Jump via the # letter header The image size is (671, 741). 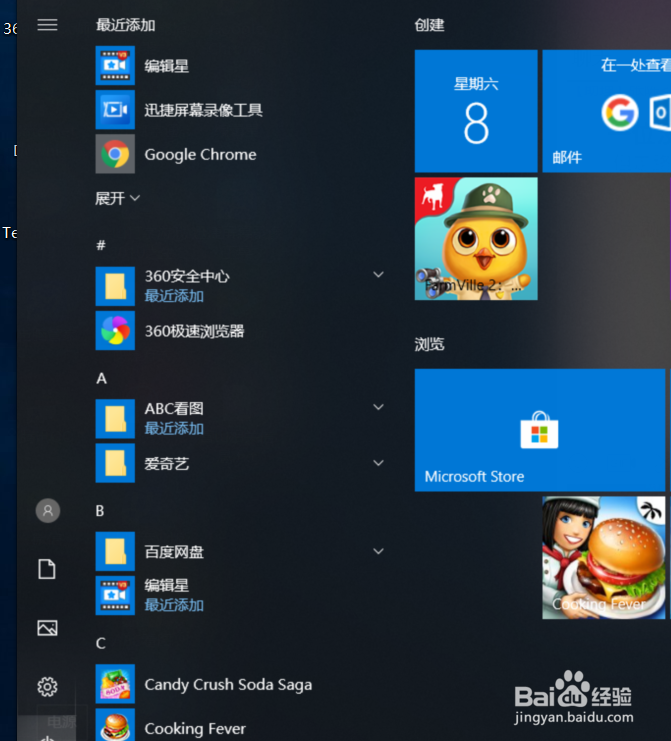[x=101, y=245]
